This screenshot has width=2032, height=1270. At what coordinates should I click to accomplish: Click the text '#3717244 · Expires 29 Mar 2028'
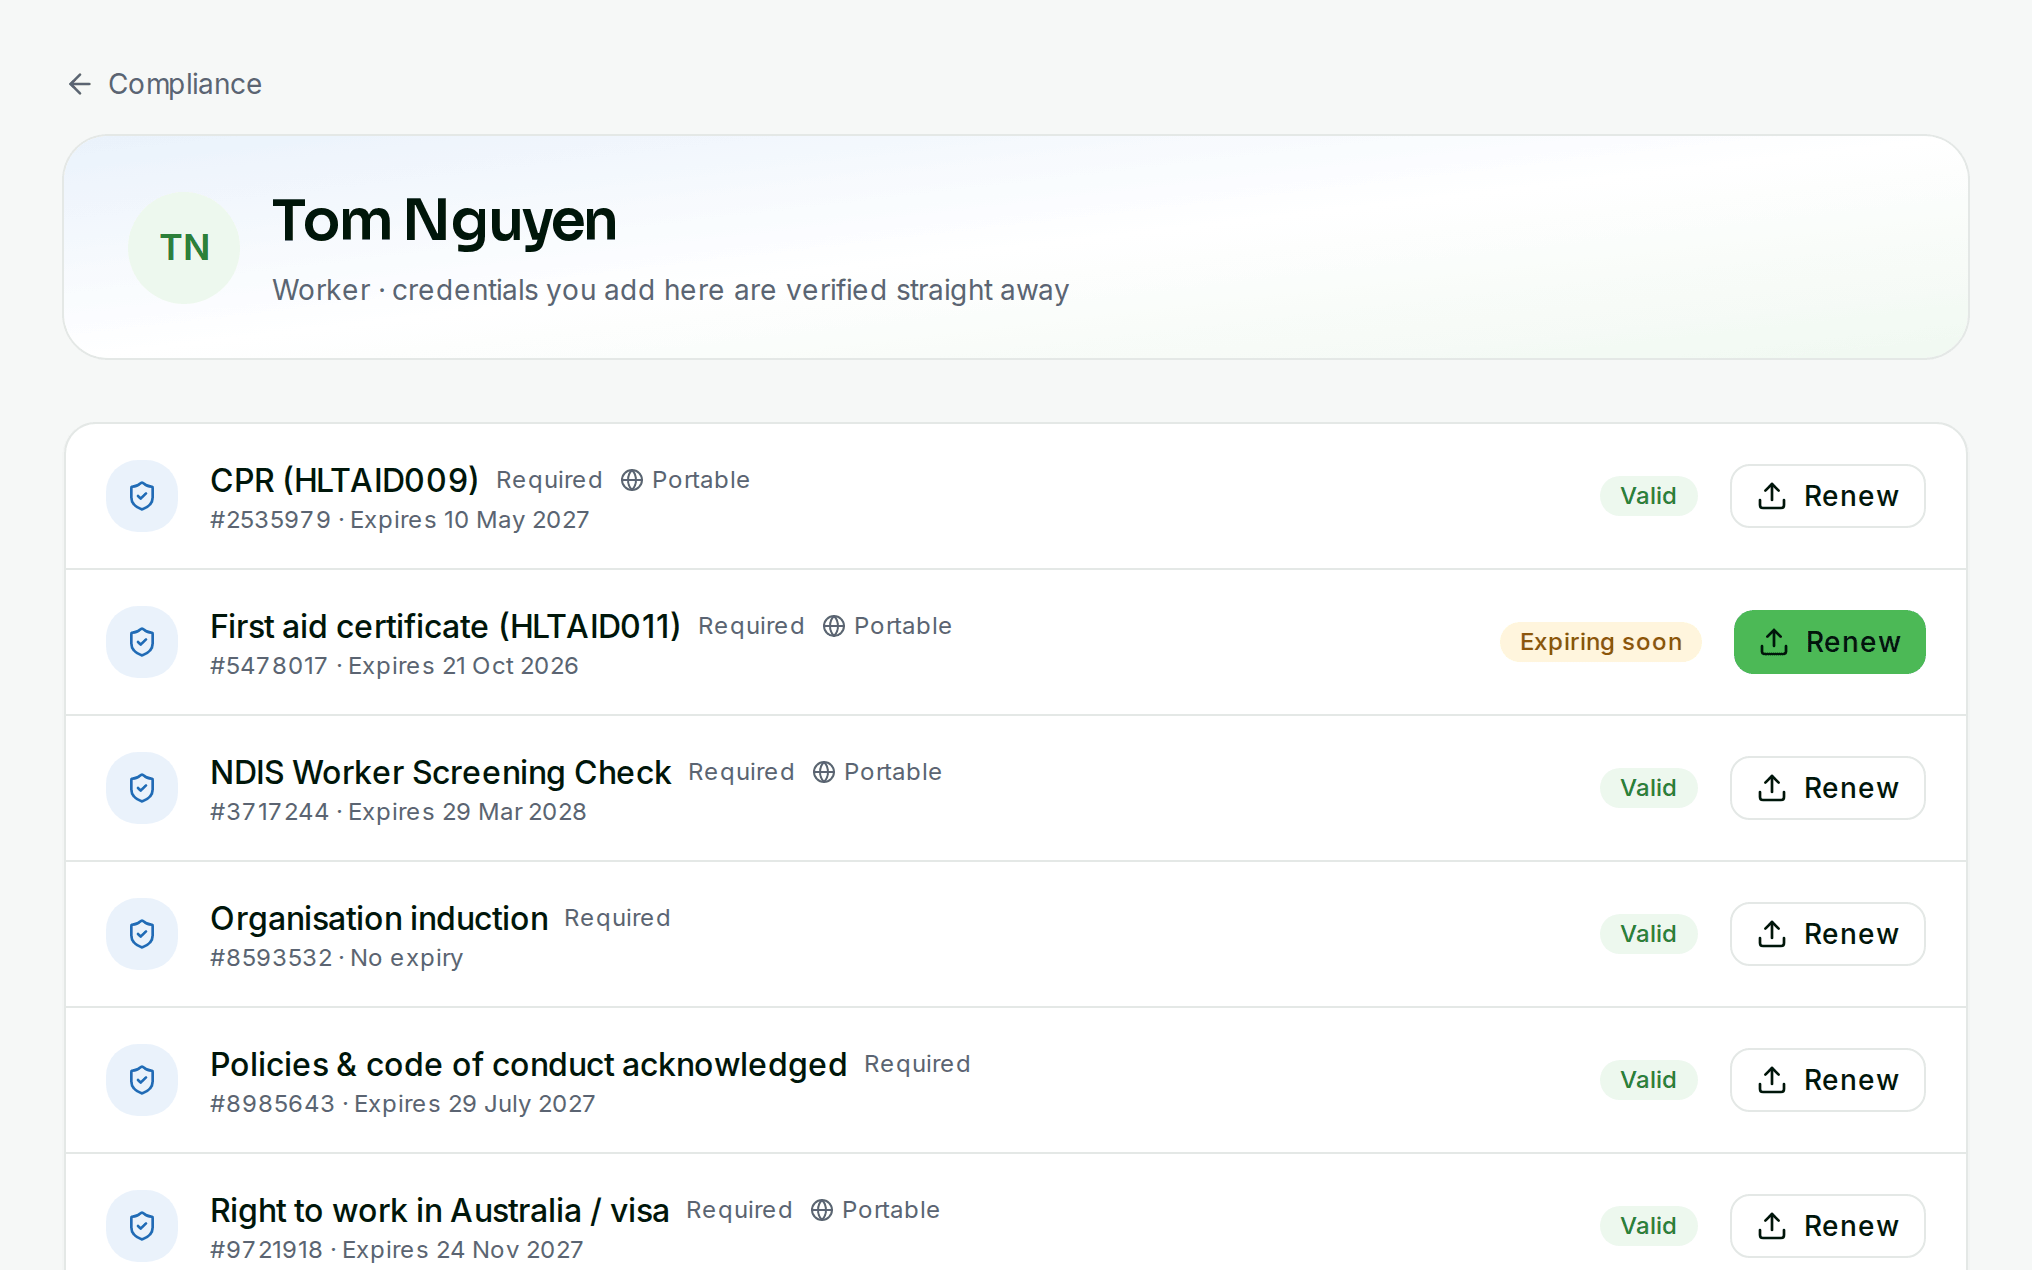pyautogui.click(x=398, y=812)
